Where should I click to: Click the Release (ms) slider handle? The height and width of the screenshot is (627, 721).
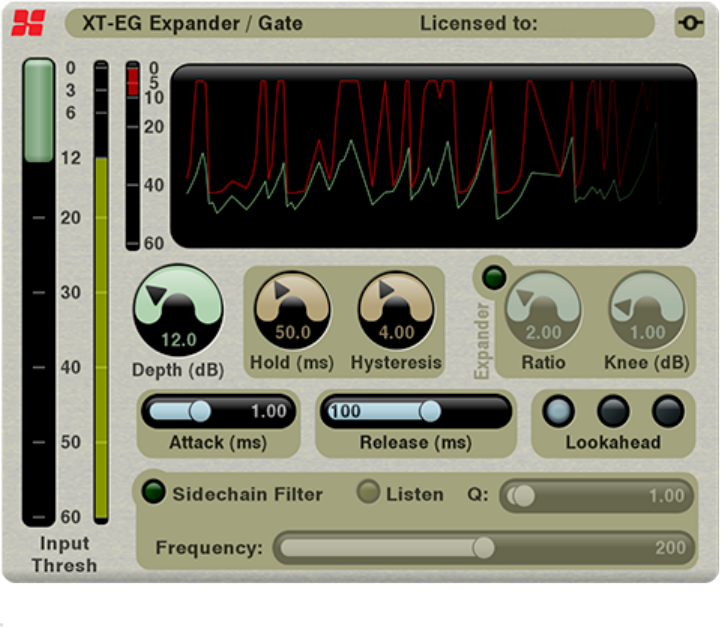click(430, 411)
